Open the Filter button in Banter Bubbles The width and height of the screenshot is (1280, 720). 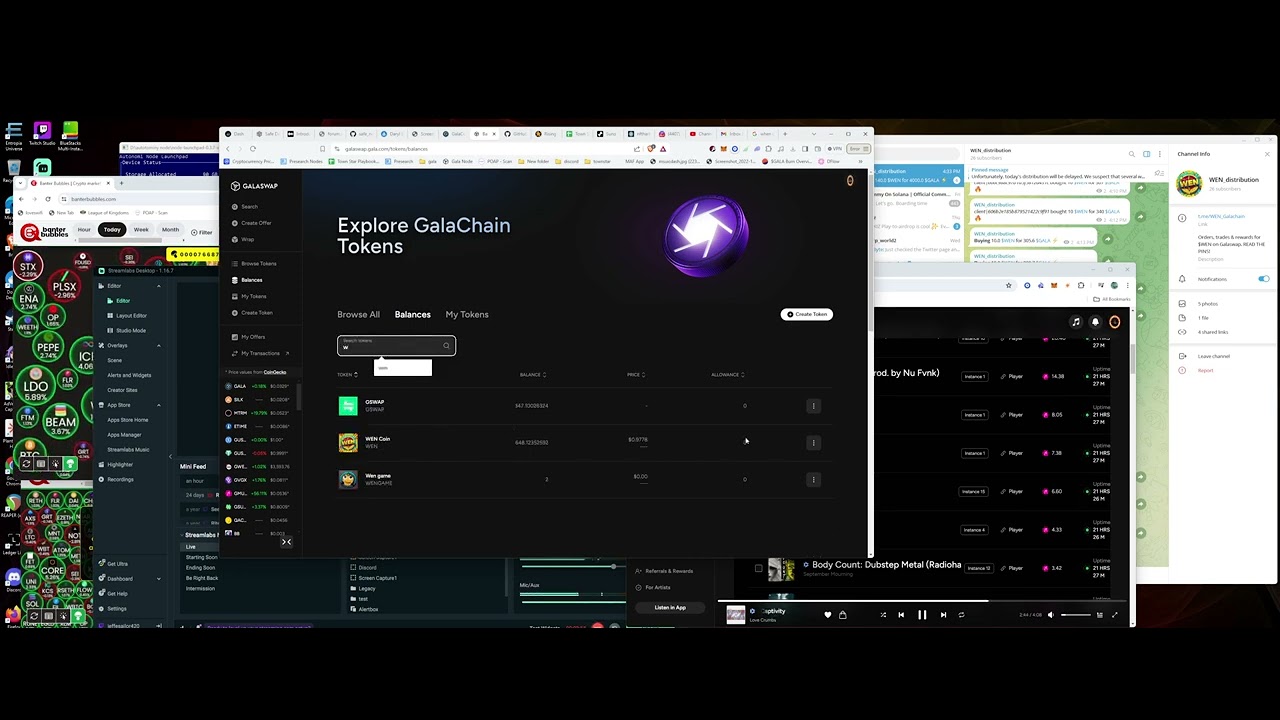202,232
